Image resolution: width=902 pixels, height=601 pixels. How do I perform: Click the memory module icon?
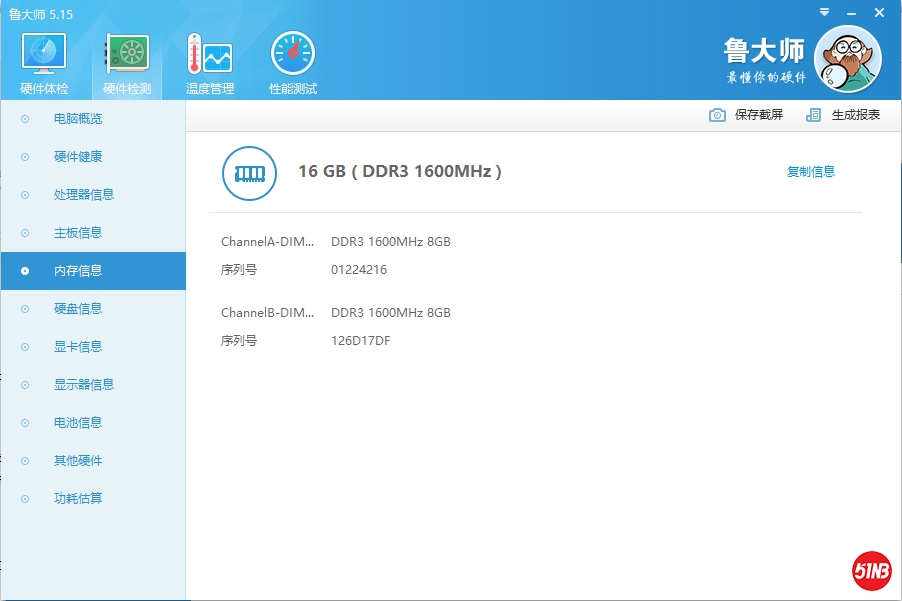click(249, 173)
